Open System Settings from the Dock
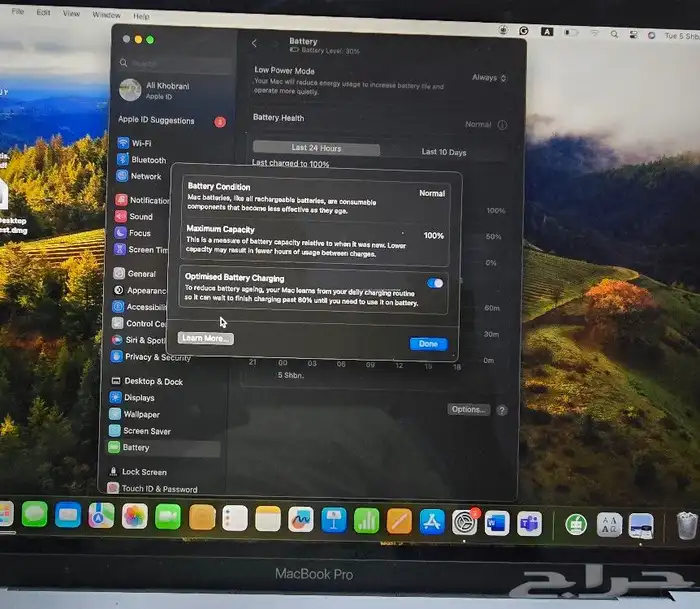This screenshot has height=609, width=700. pyautogui.click(x=464, y=522)
